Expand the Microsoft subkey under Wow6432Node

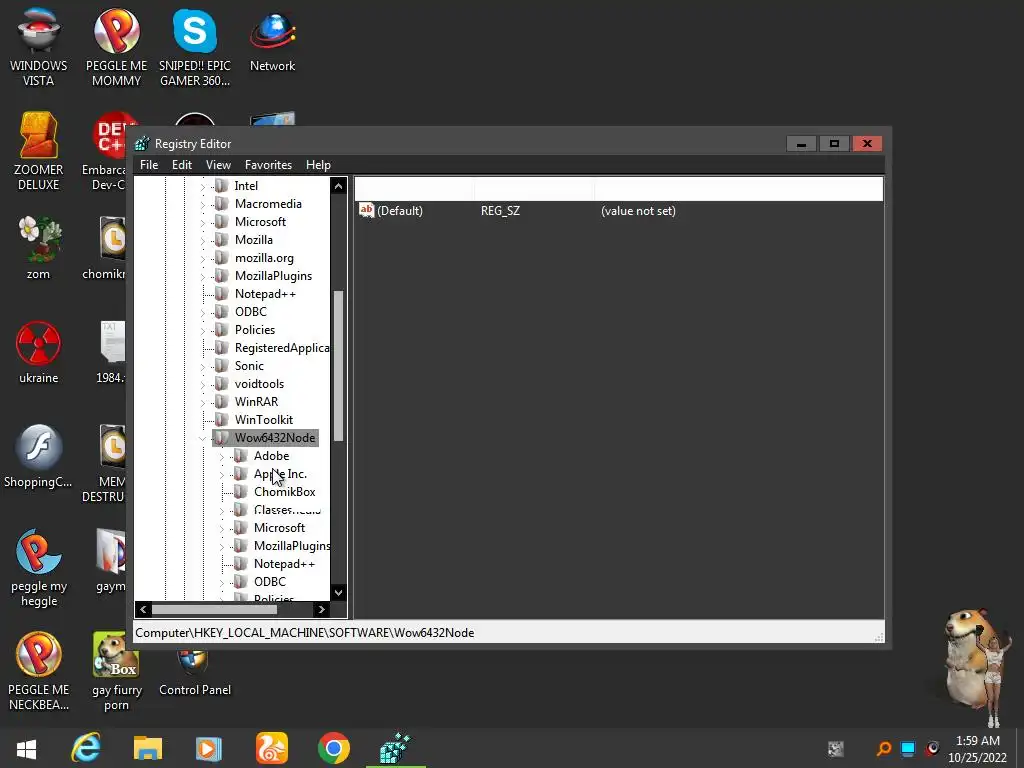(221, 528)
